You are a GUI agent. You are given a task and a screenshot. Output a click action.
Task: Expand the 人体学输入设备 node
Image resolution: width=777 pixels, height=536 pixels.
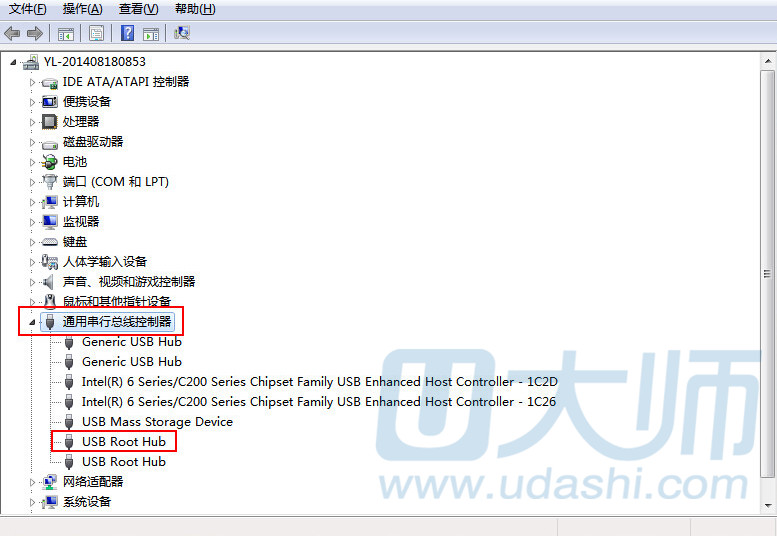[32, 262]
